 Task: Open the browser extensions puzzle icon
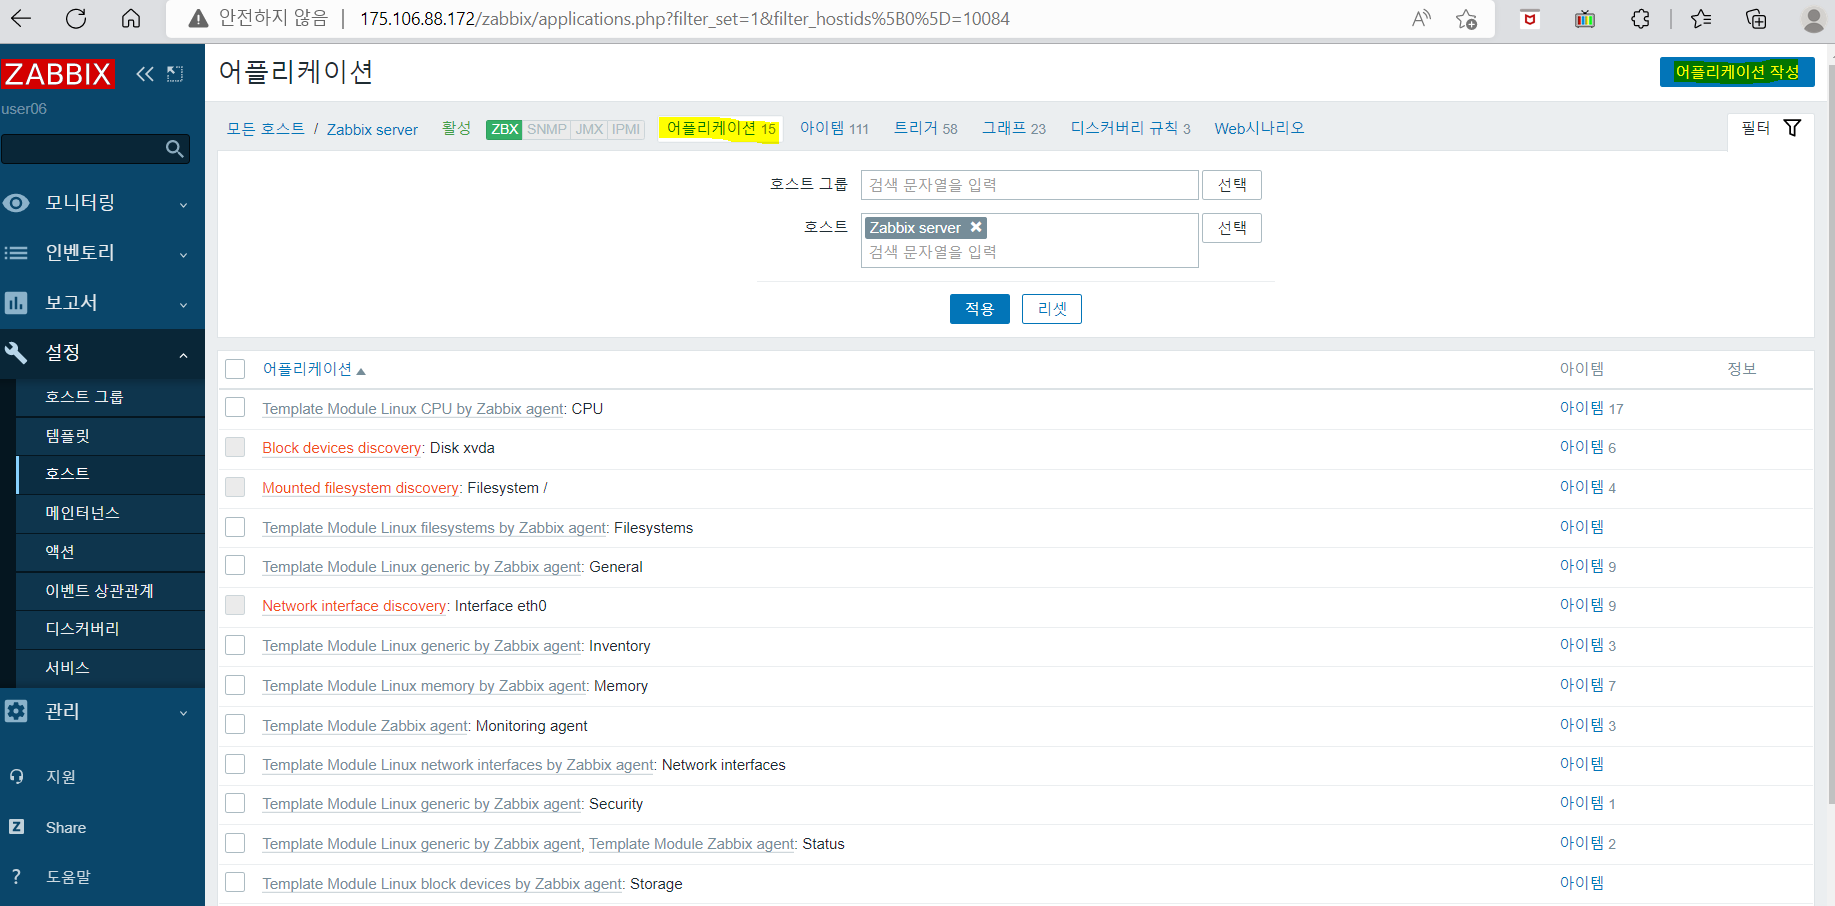pyautogui.click(x=1640, y=18)
